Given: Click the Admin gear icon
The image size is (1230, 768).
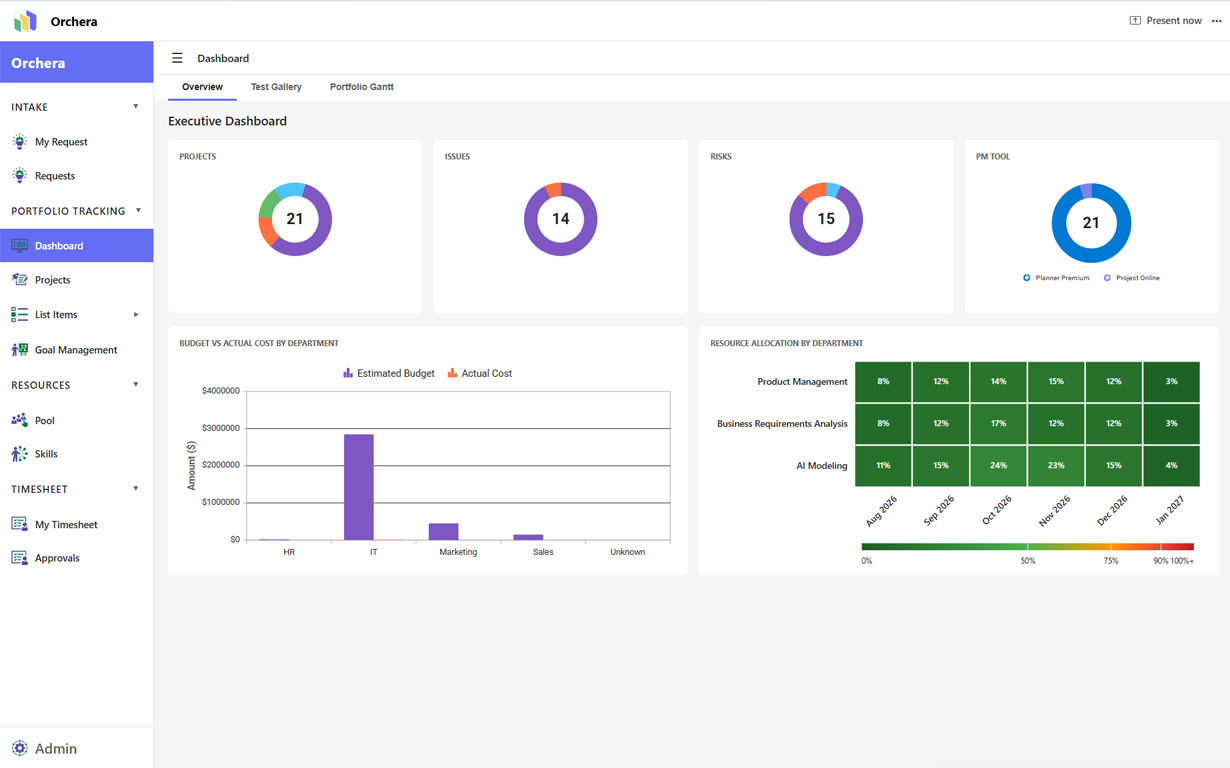Looking at the screenshot, I should [20, 748].
